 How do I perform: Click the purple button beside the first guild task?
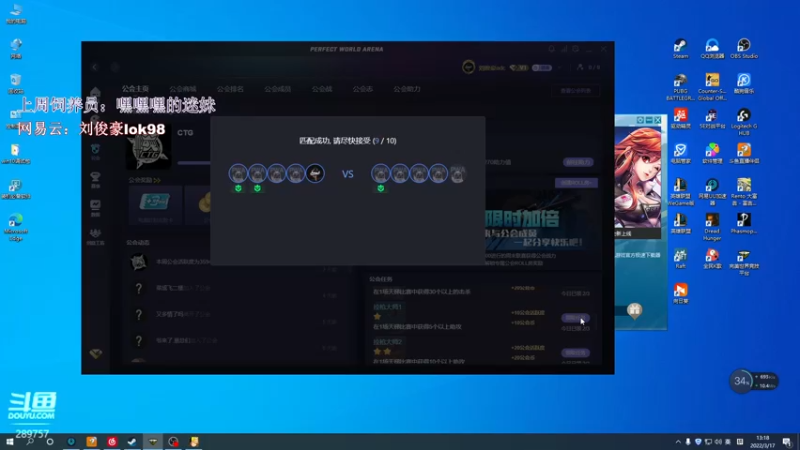(x=576, y=318)
